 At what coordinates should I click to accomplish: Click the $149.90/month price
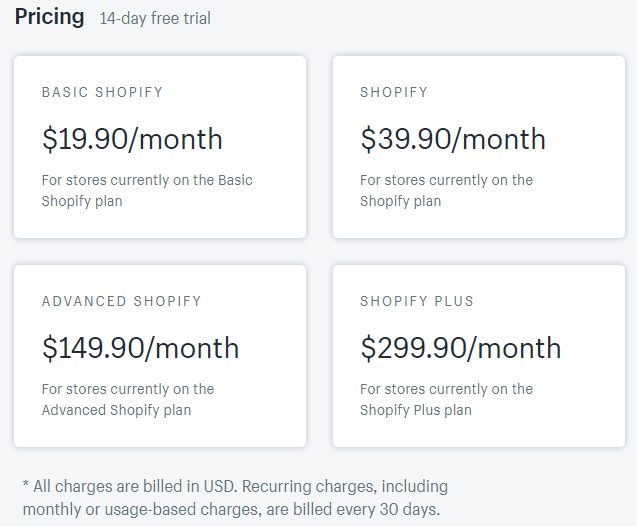coord(141,348)
